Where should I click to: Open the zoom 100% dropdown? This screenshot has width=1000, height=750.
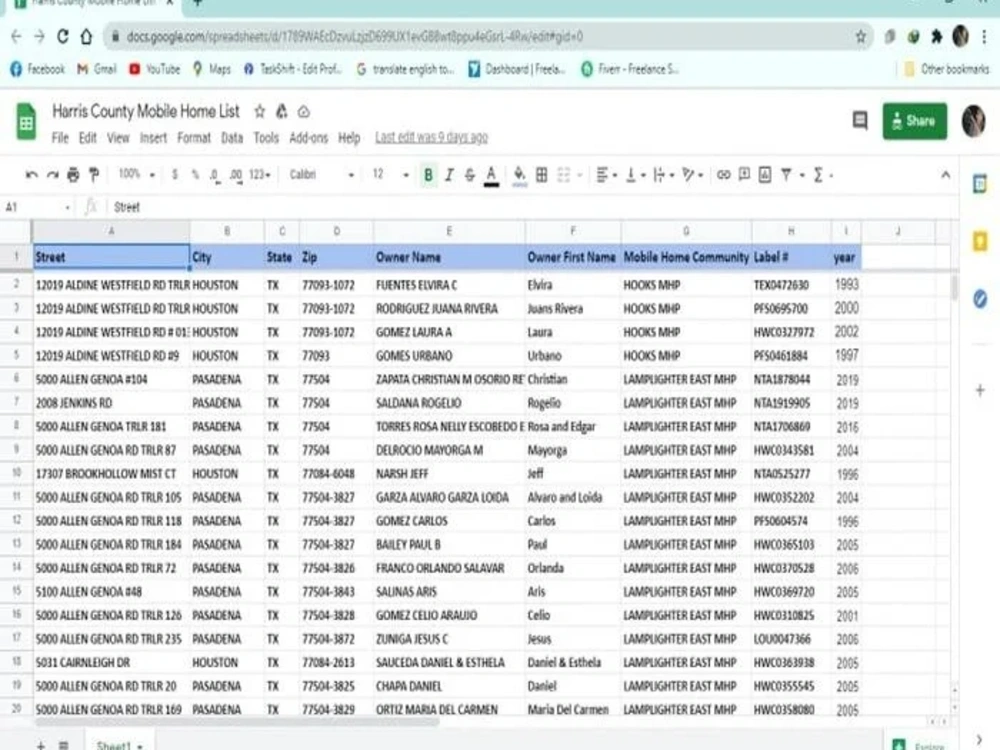coord(136,174)
